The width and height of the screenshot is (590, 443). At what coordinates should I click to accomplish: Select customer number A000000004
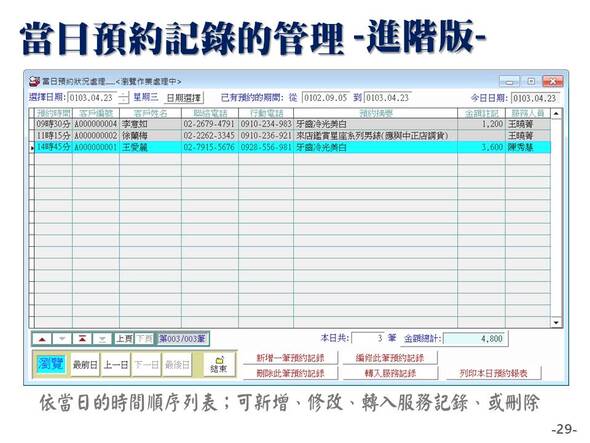[x=96, y=124]
